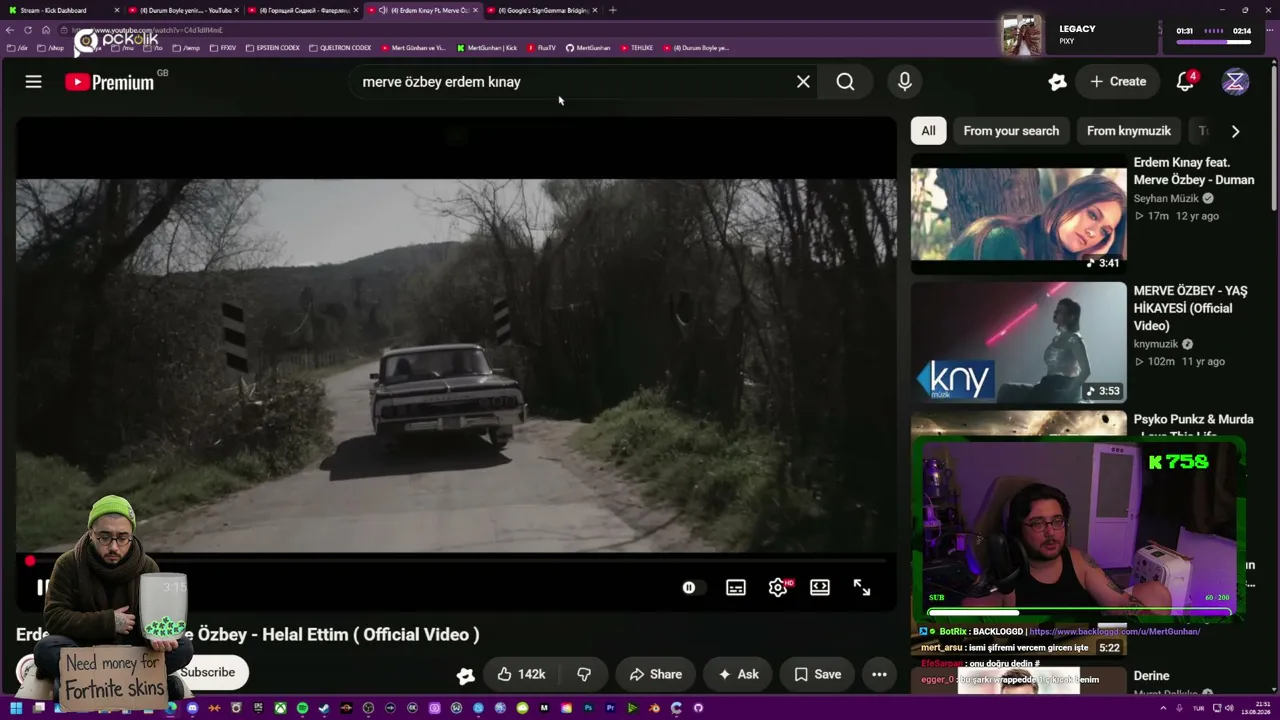Clear the search box text
This screenshot has height=720, width=1280.
coord(803,82)
